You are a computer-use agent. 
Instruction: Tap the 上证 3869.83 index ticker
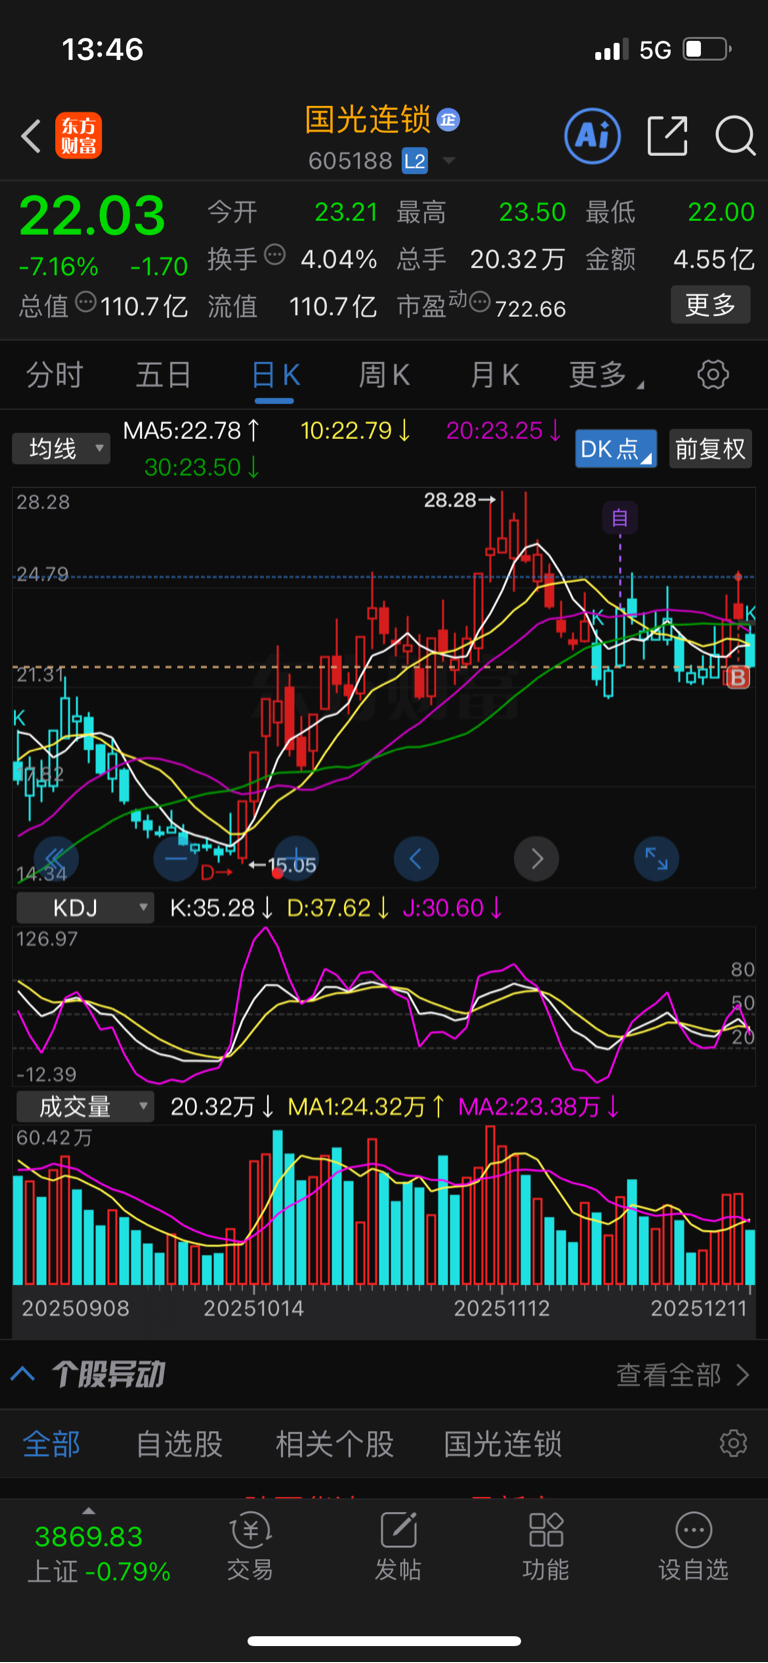coord(98,1554)
